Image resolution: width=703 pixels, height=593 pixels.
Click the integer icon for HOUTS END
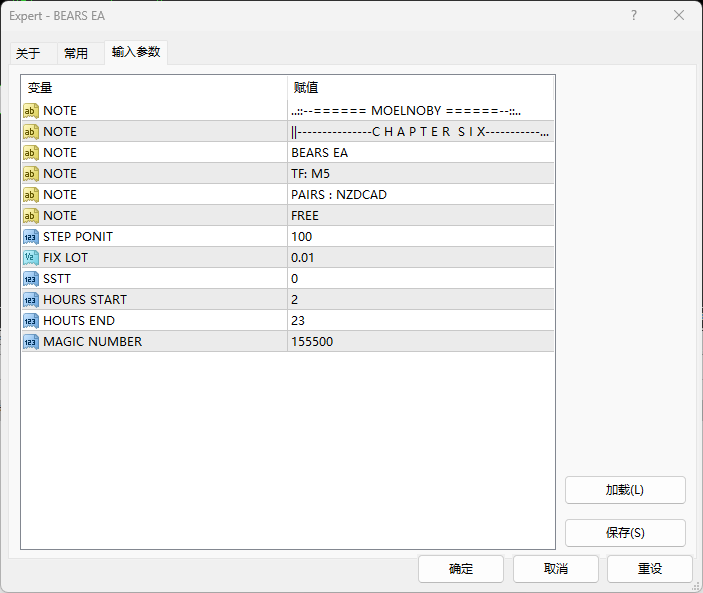[x=31, y=321]
